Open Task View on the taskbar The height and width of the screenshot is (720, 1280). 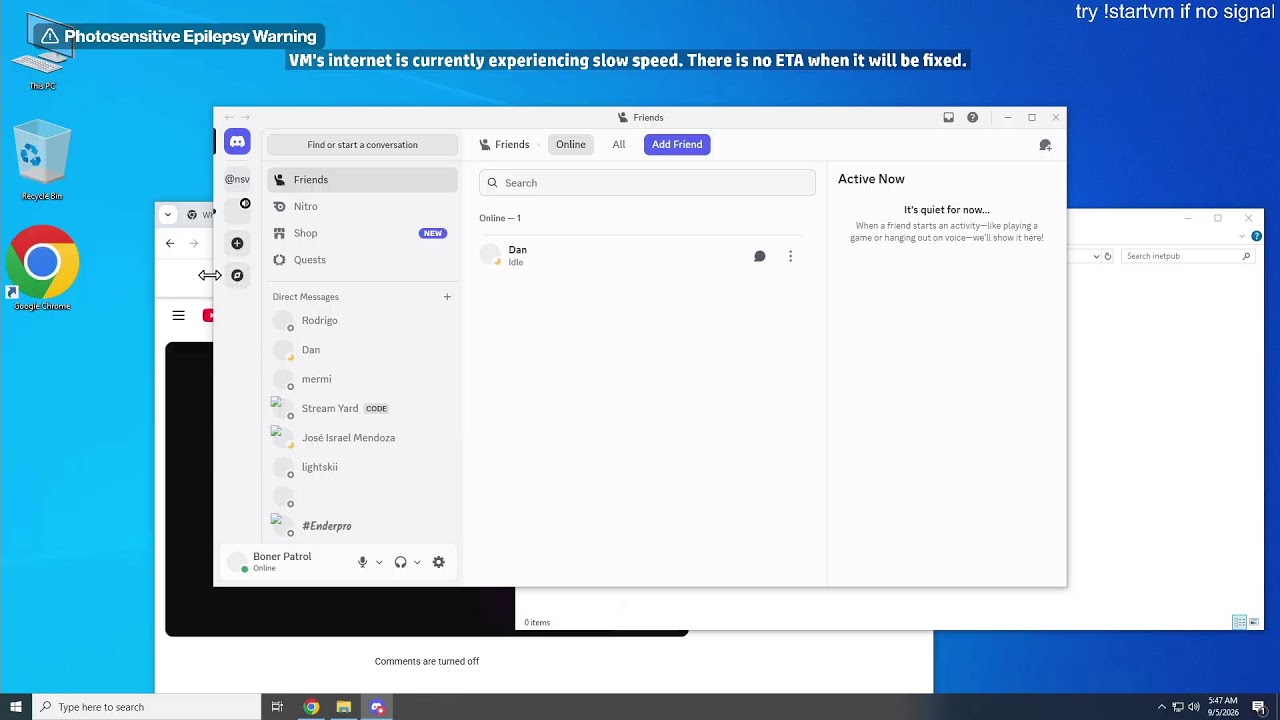click(277, 707)
